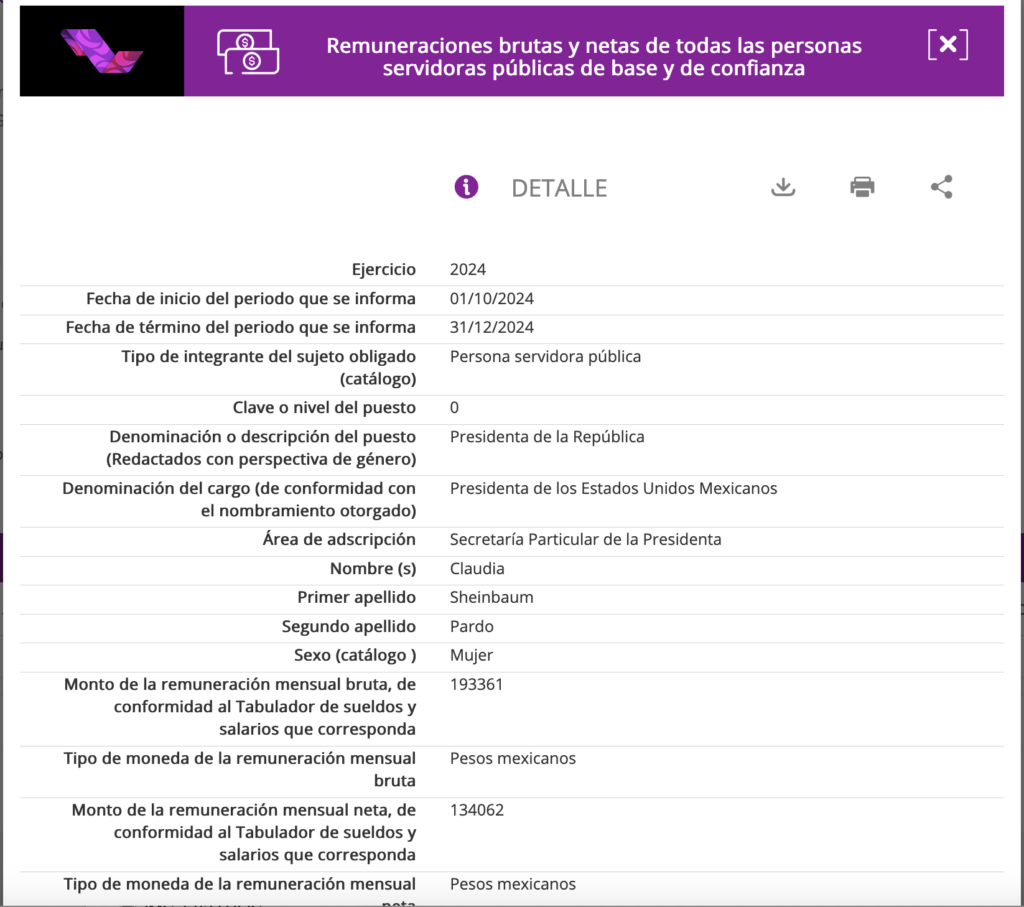Click the purple info icon beside DETALLE

tap(466, 187)
